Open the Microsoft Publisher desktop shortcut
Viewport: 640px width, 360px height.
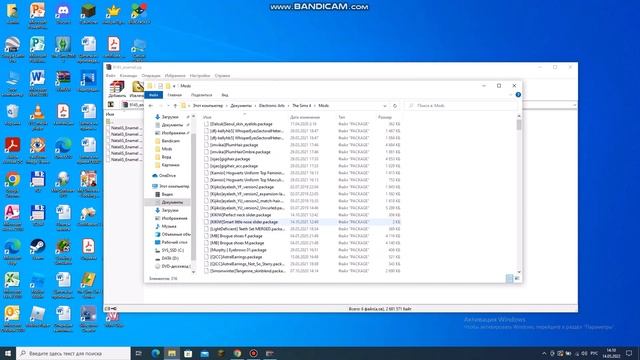tap(38, 49)
